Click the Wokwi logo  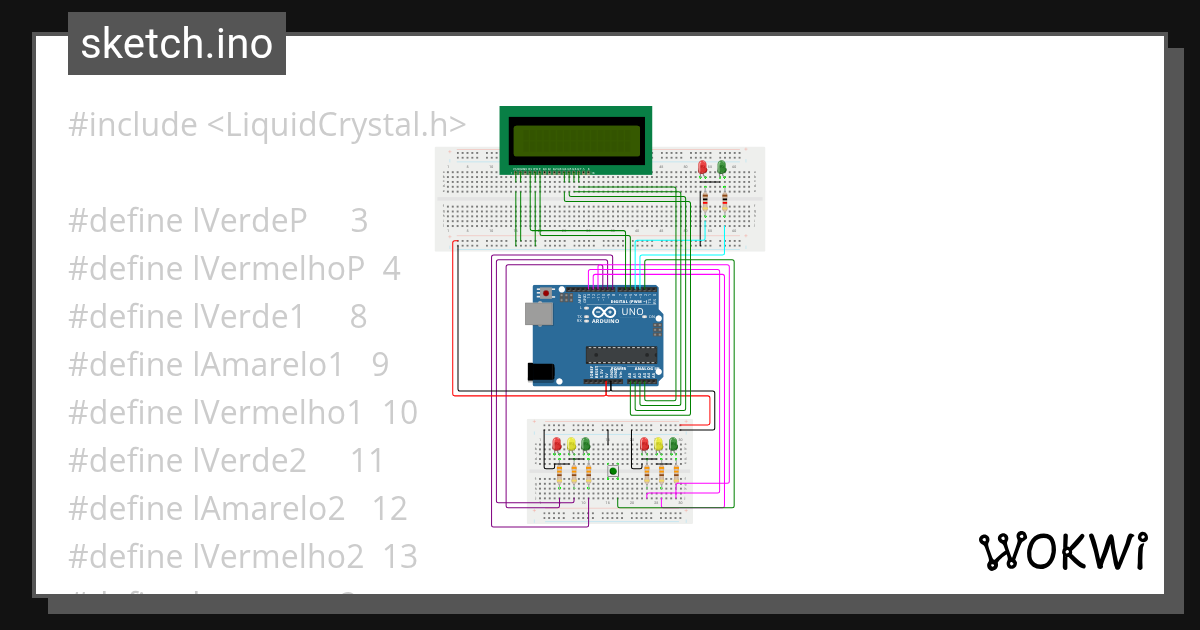pos(1063,551)
